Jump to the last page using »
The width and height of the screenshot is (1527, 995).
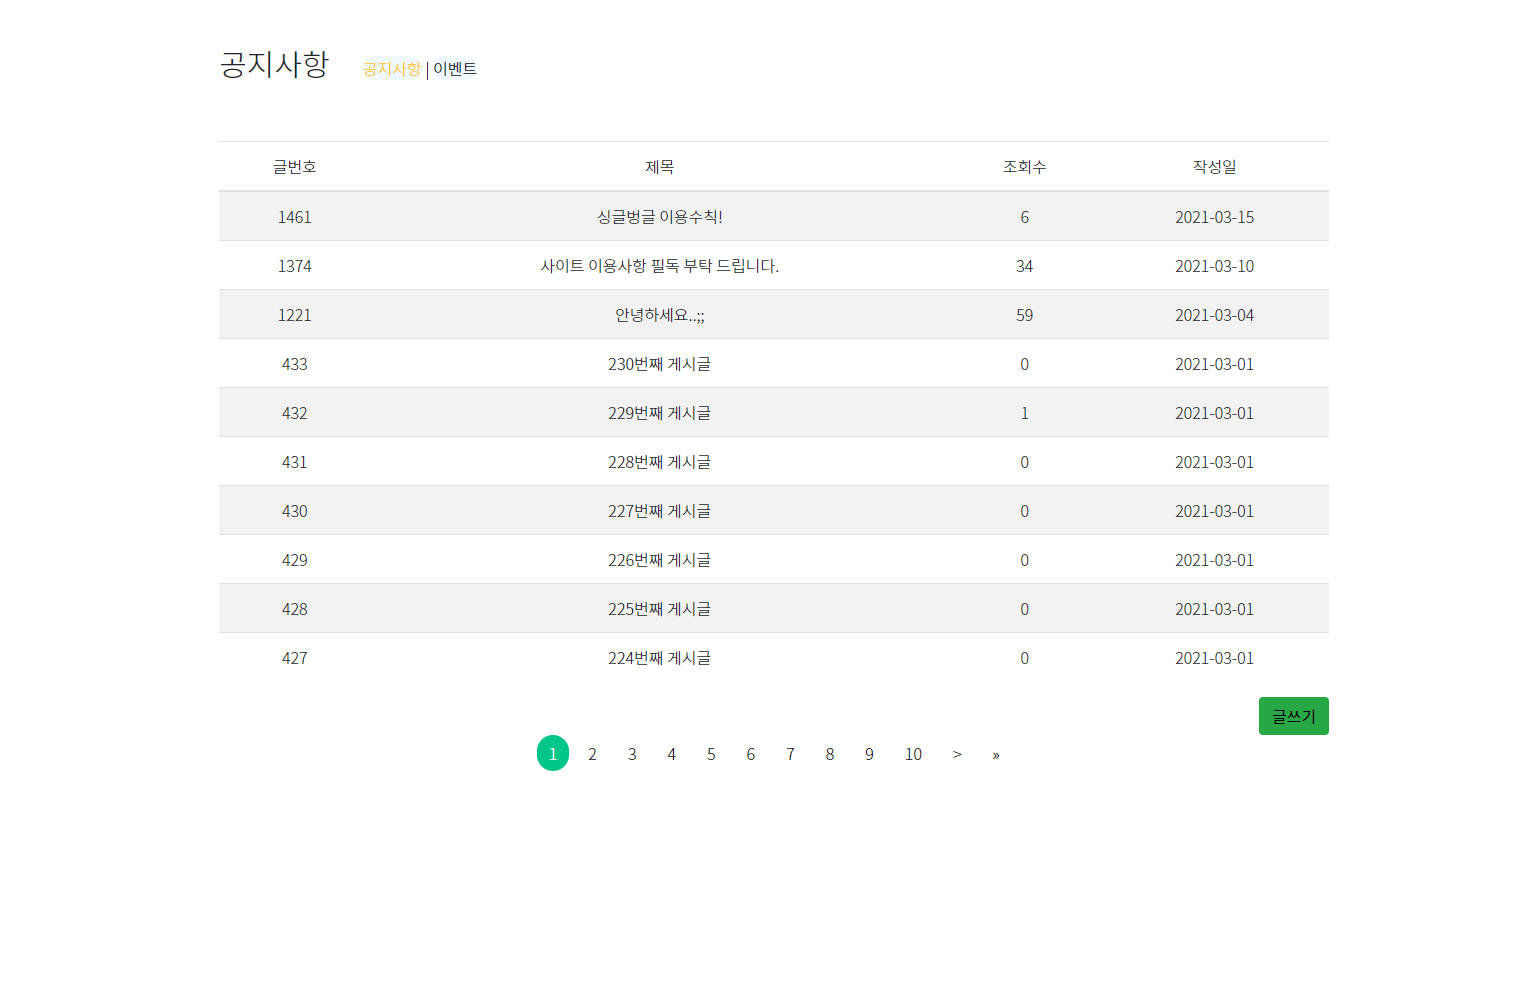point(995,753)
